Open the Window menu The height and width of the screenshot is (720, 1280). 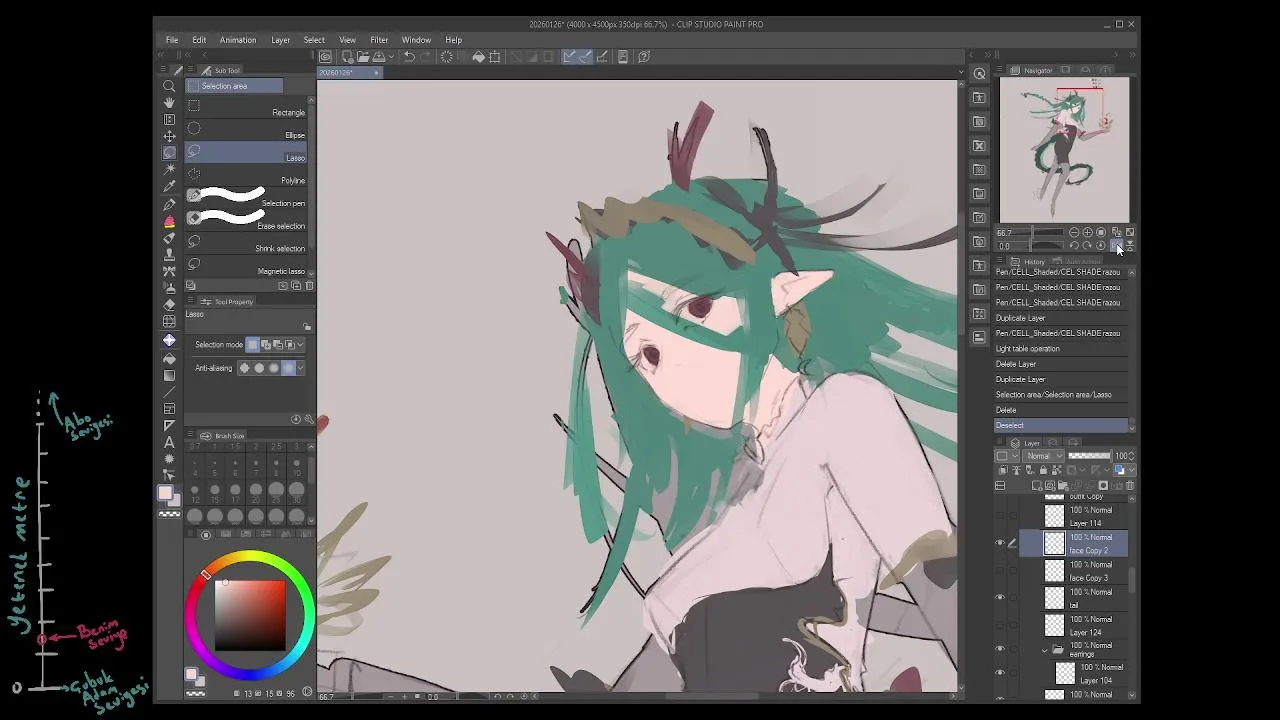(416, 40)
